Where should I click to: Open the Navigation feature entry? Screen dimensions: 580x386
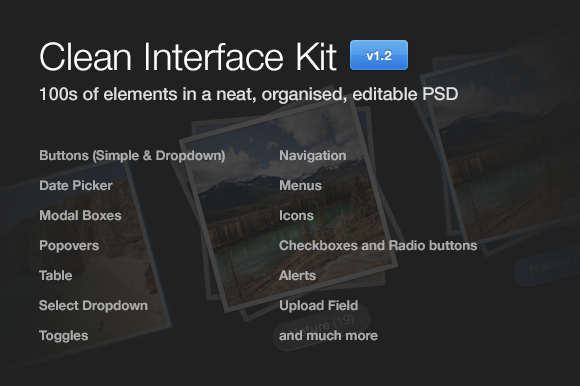313,156
